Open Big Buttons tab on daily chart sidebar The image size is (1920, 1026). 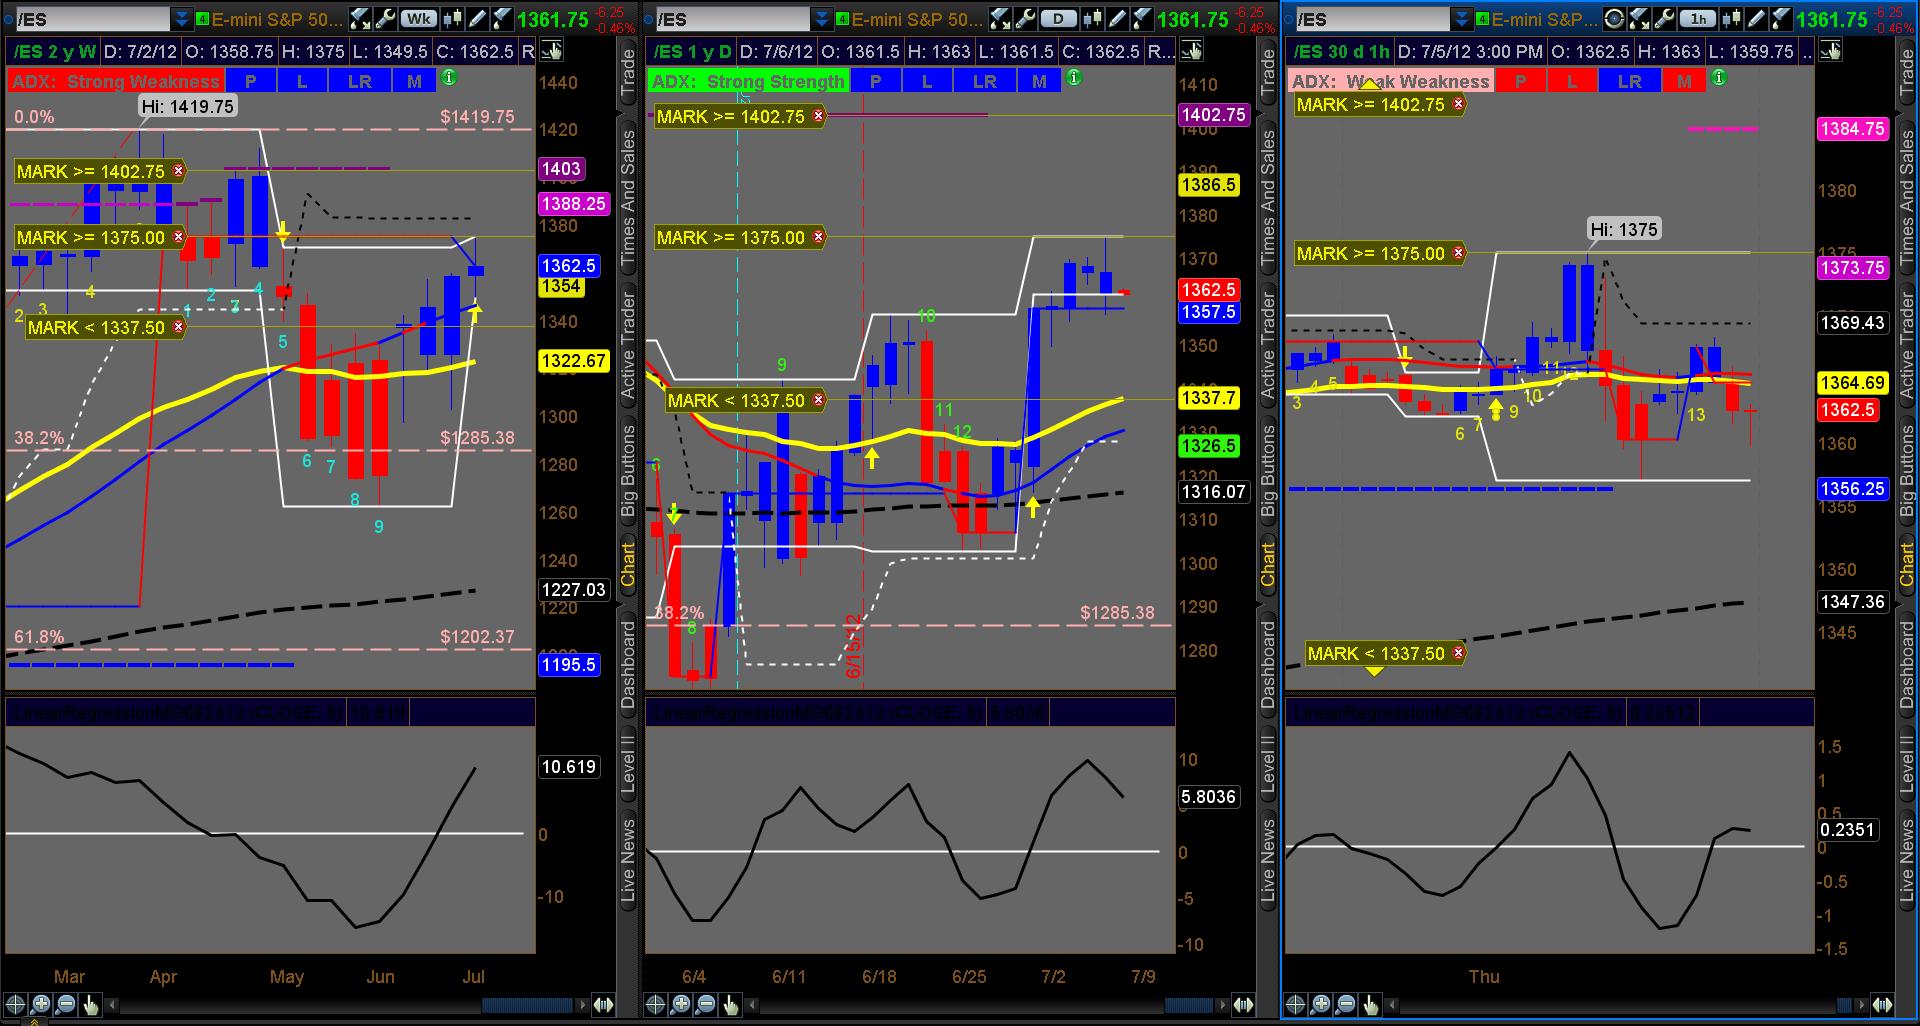click(x=1268, y=470)
